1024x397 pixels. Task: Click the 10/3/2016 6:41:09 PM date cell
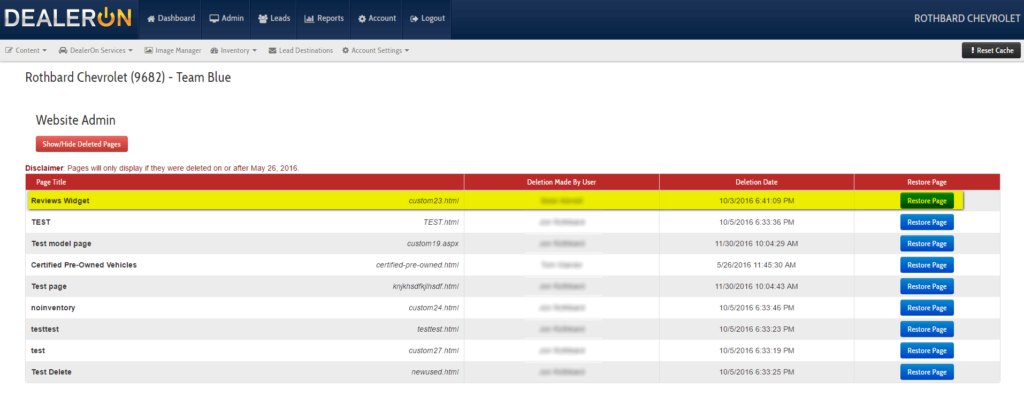pos(757,201)
